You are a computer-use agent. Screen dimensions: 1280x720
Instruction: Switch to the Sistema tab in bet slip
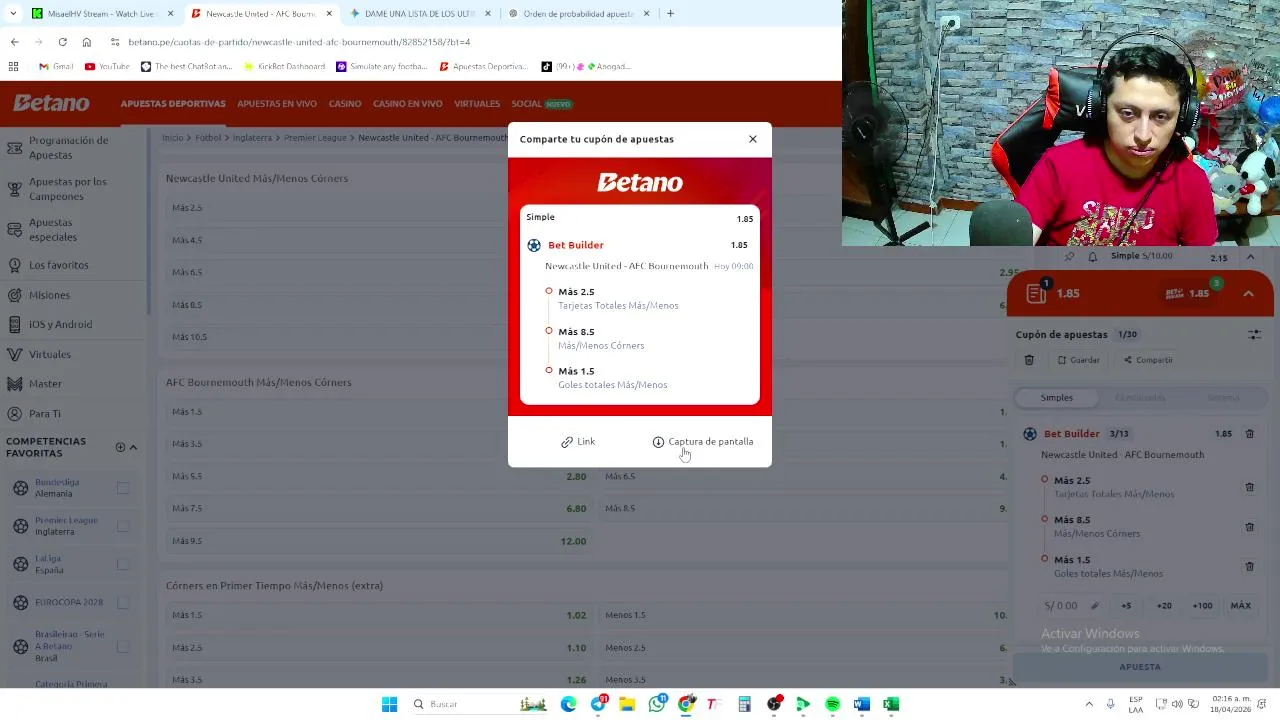click(x=1223, y=398)
